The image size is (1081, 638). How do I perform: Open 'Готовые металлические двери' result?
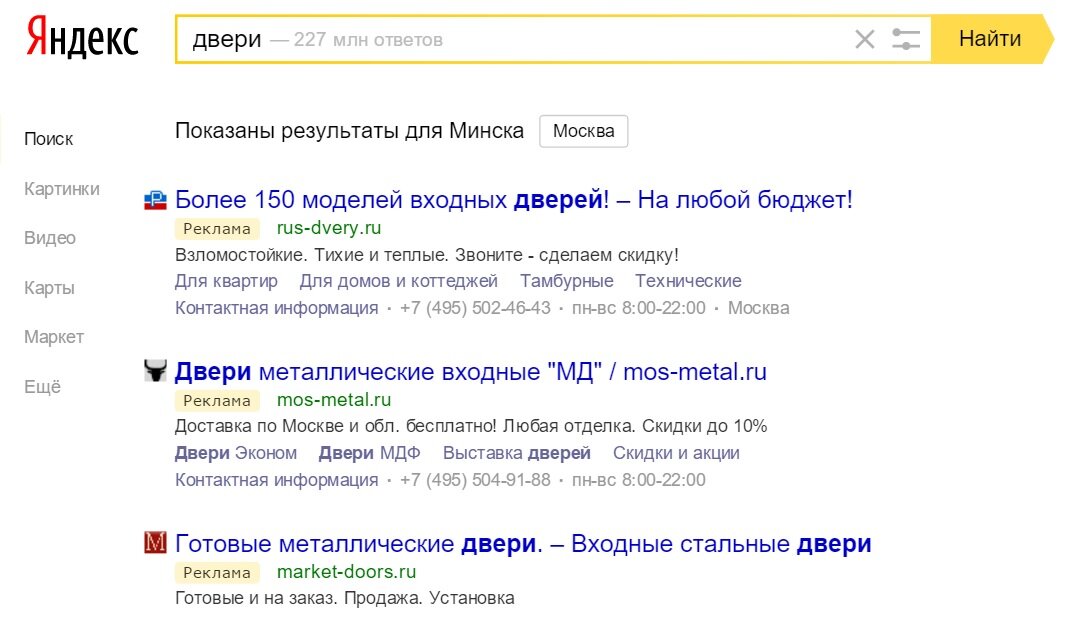click(522, 544)
